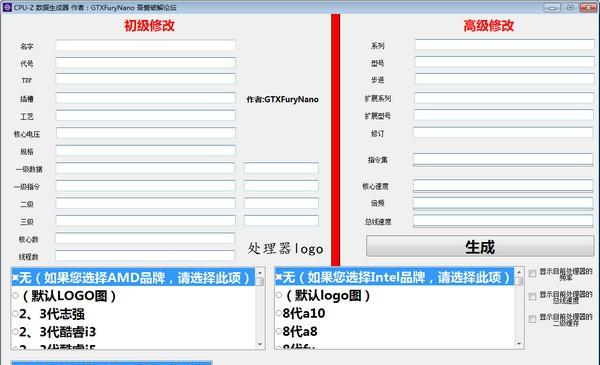Click the 工艺 input field
Screen dimensions: 600x365
pyautogui.click(x=145, y=116)
